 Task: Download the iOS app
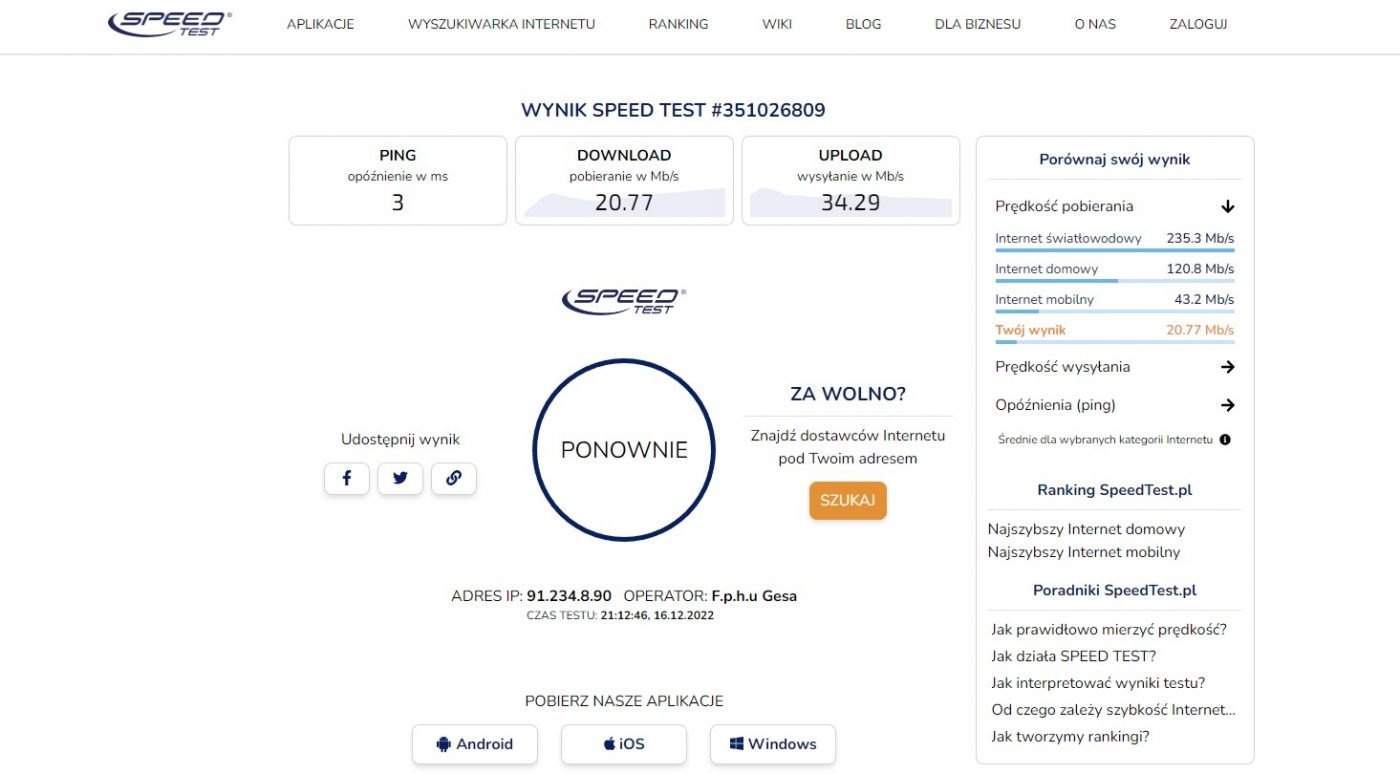coord(624,744)
